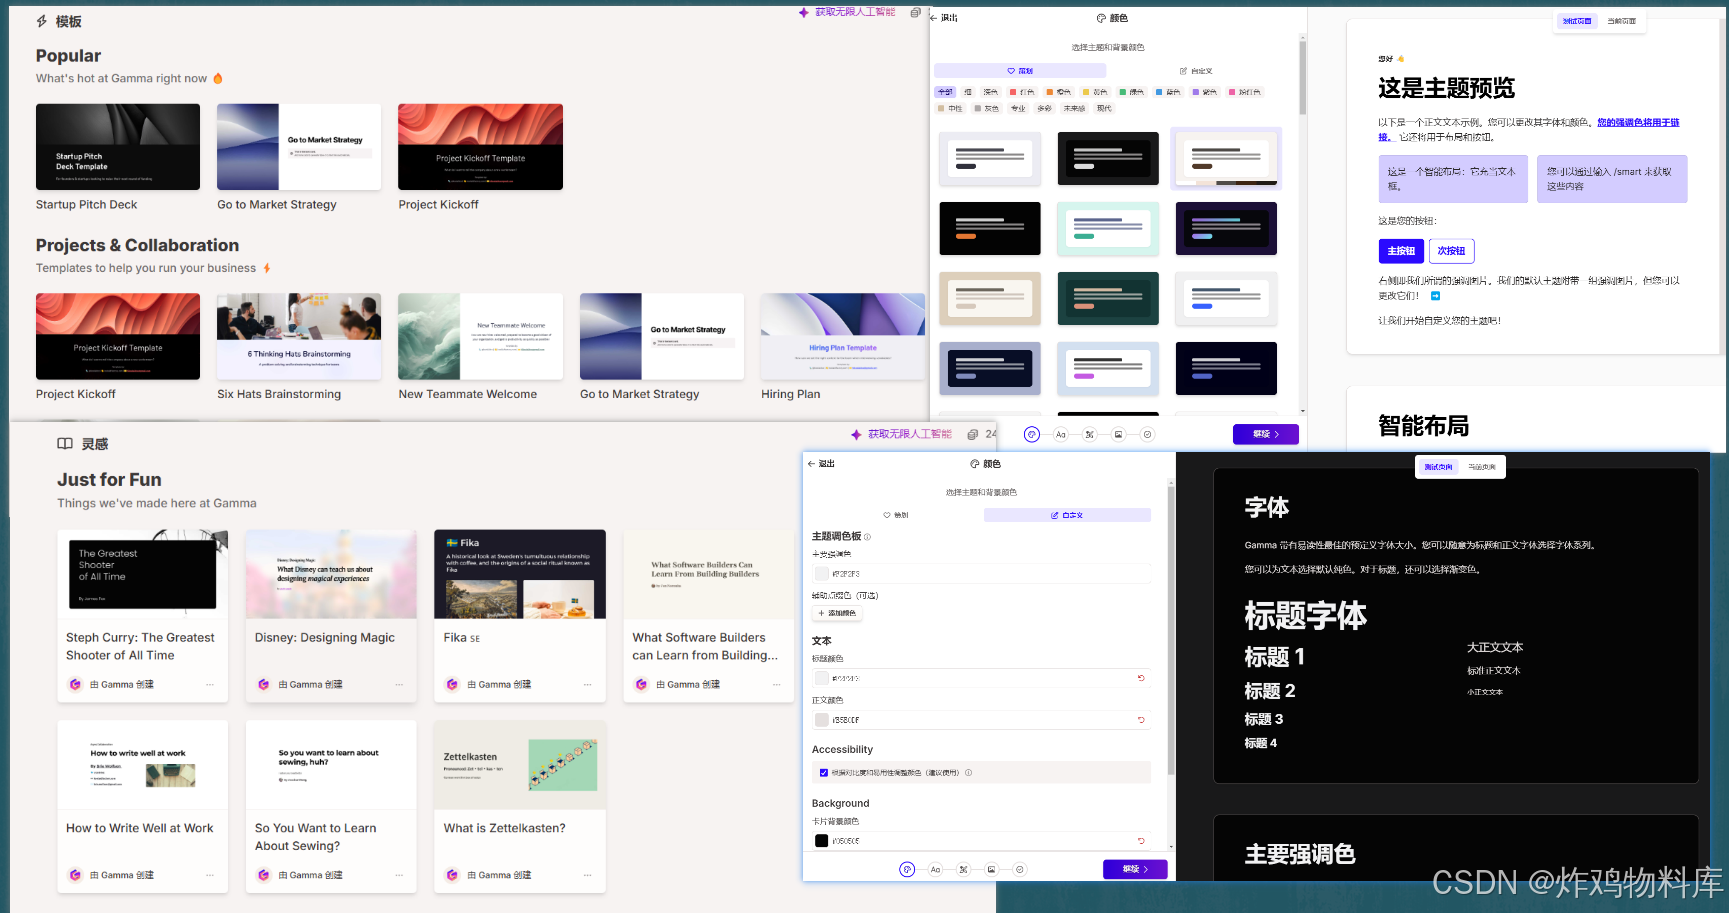Select the Aa font step in the upper panel footer
Screen dimensions: 1729x913
click(x=1061, y=434)
